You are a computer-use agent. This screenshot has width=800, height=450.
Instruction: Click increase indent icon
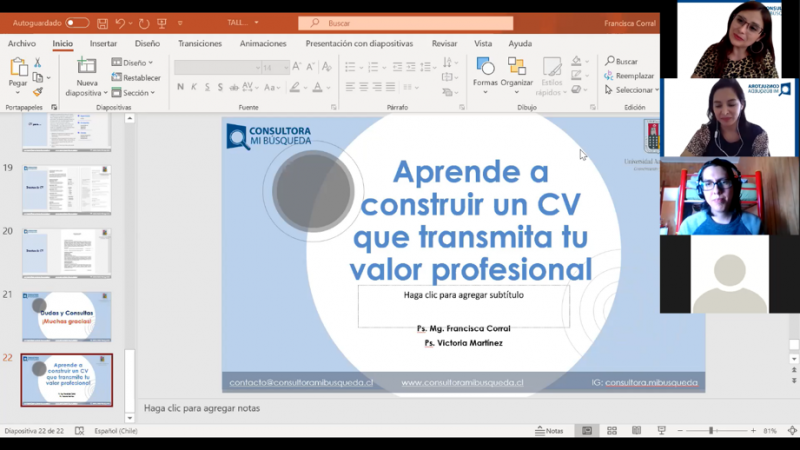click(x=411, y=67)
